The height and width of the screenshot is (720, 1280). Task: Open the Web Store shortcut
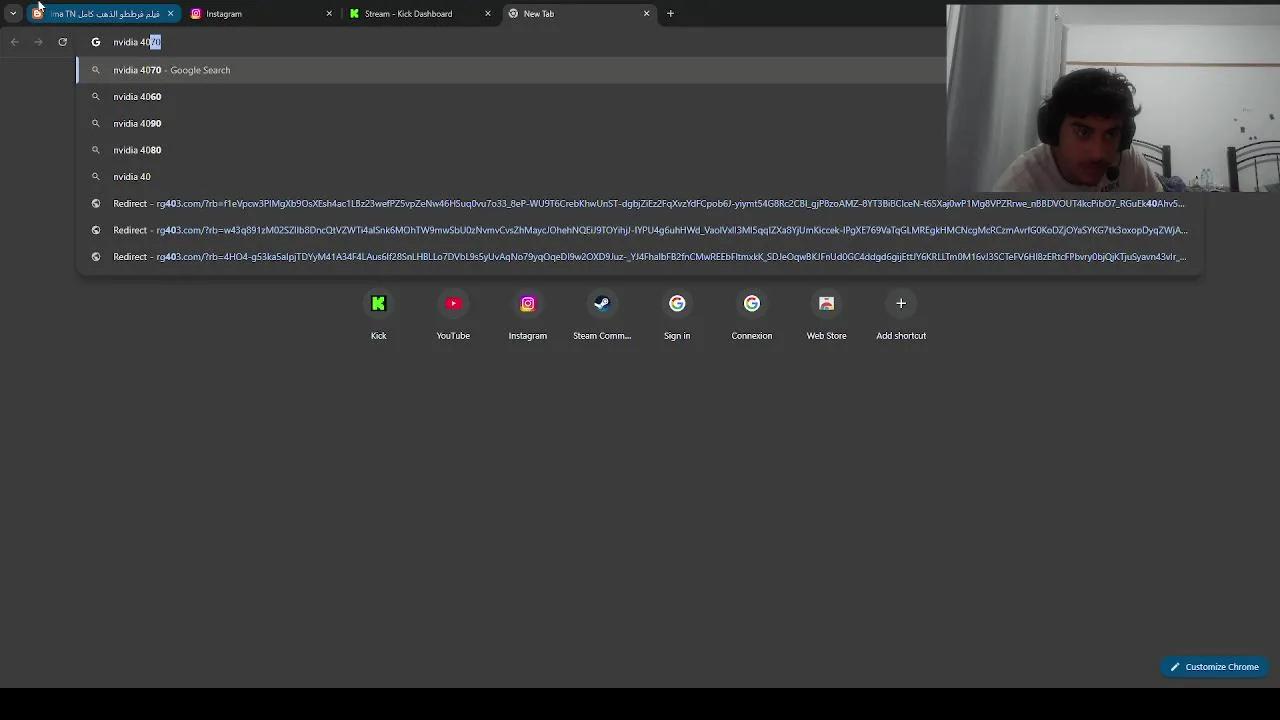826,314
